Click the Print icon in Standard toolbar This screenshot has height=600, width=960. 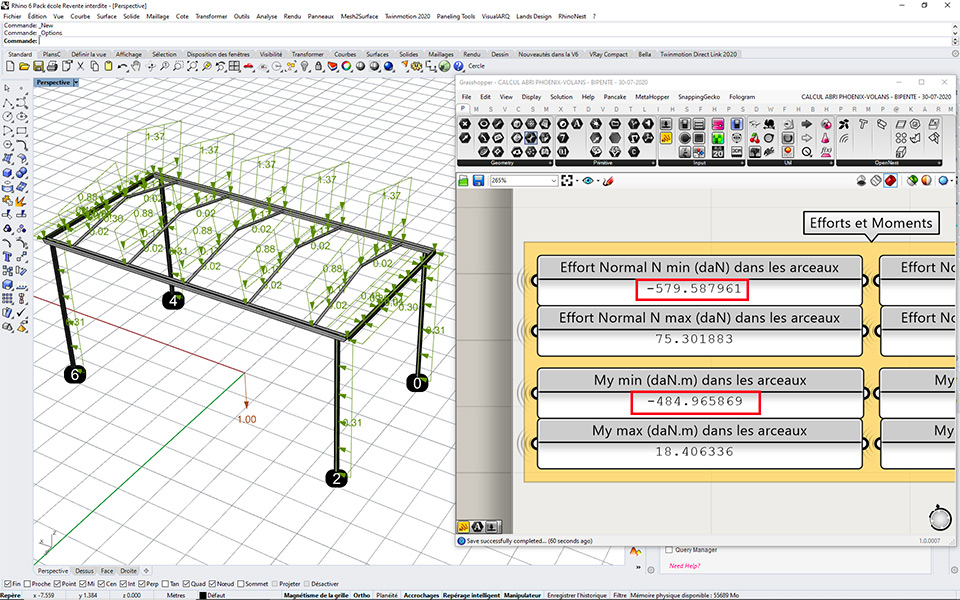[x=53, y=66]
